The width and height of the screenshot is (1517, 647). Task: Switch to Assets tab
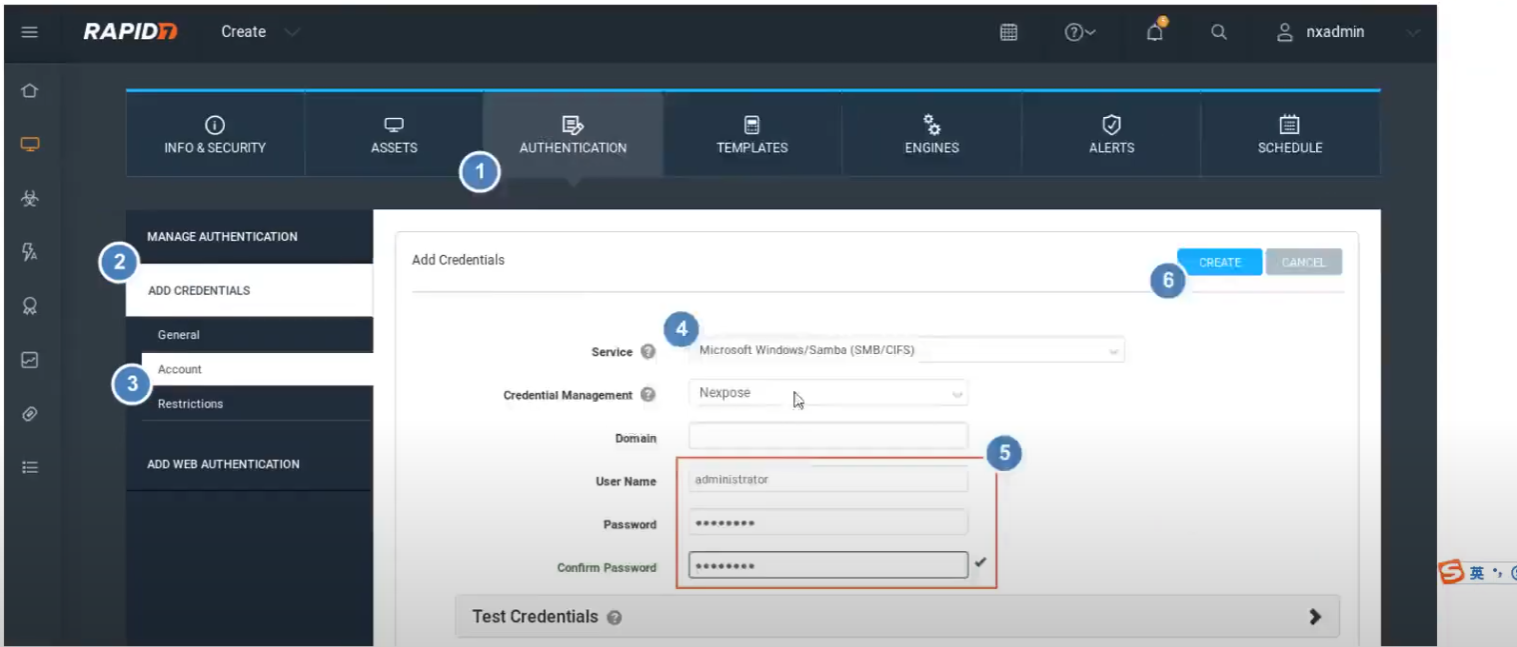click(394, 134)
